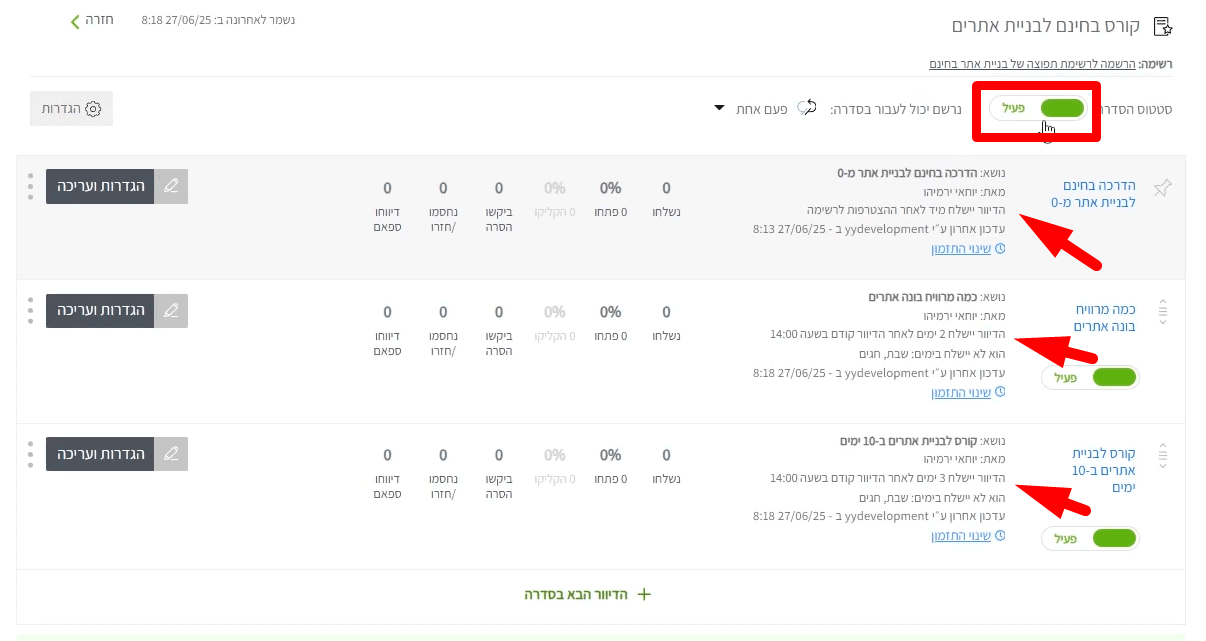
Task: Open three-dots menu in כמה מרוויח row
Action: pos(30,311)
